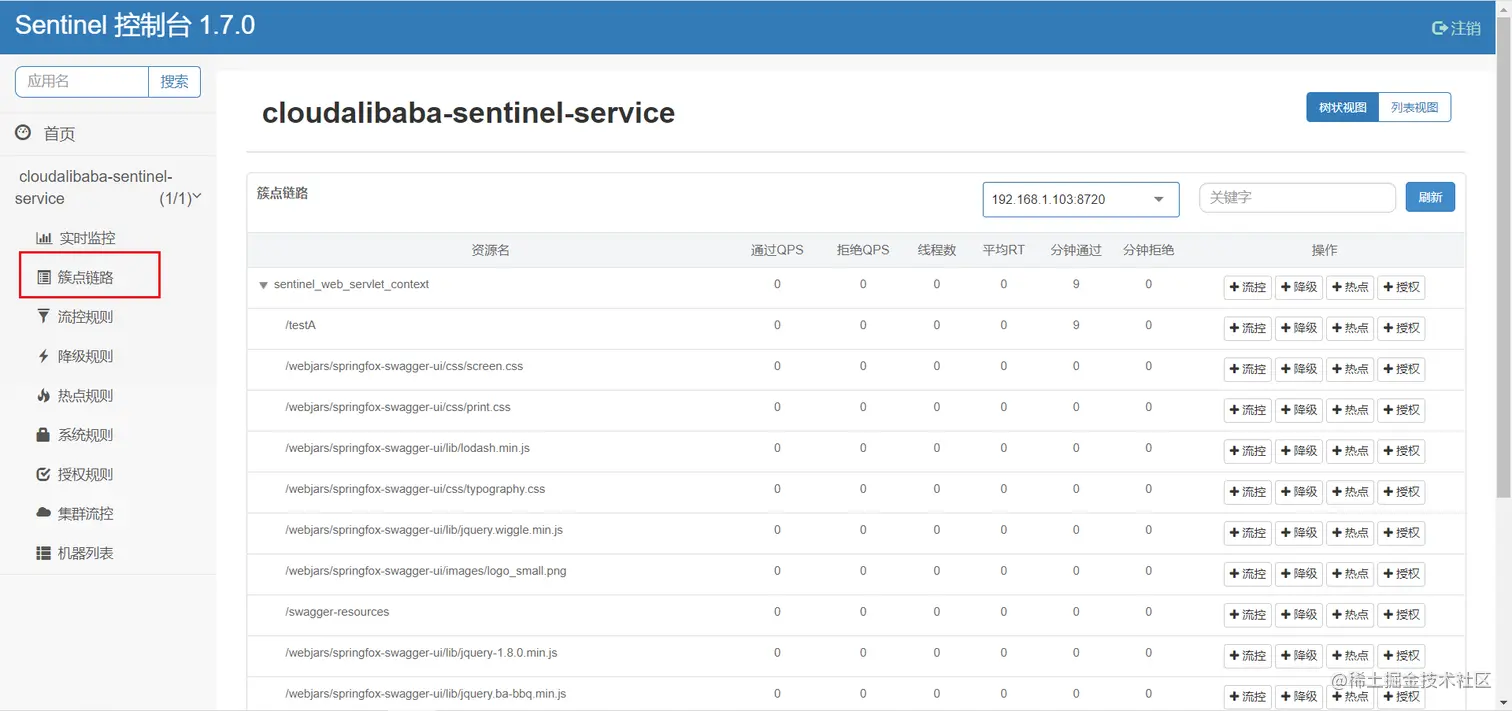1512x711 pixels.
Task: Click the bar chart icon for 实时监控
Action: pos(43,238)
